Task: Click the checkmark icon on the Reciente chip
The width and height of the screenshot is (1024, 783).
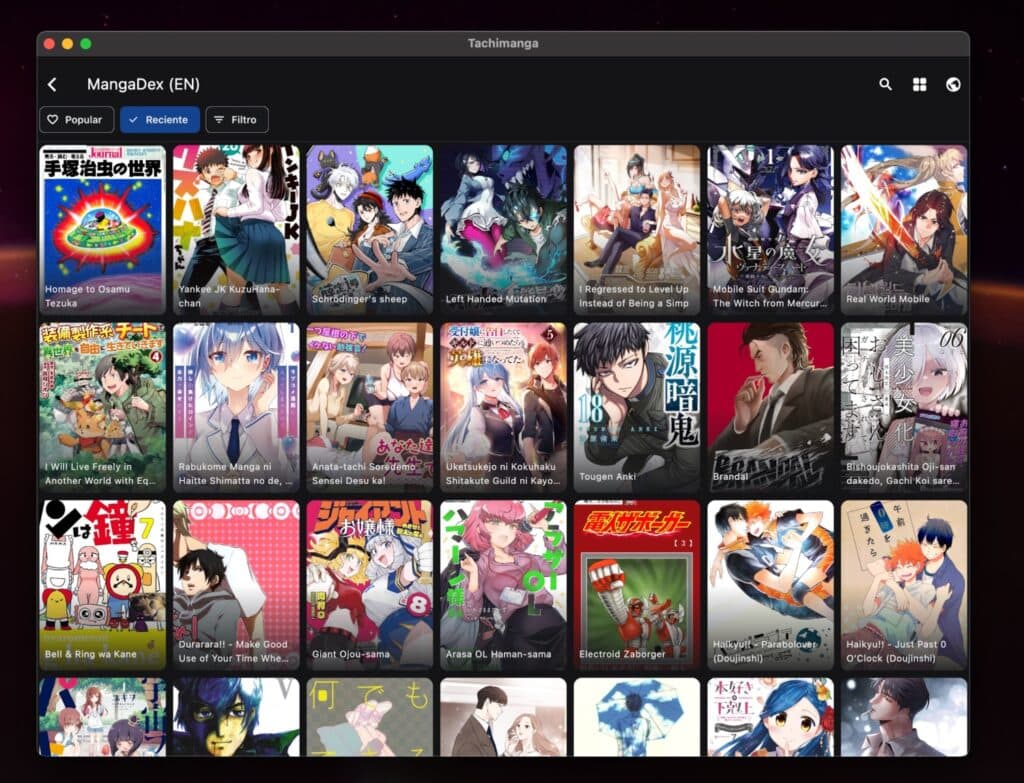Action: point(134,119)
